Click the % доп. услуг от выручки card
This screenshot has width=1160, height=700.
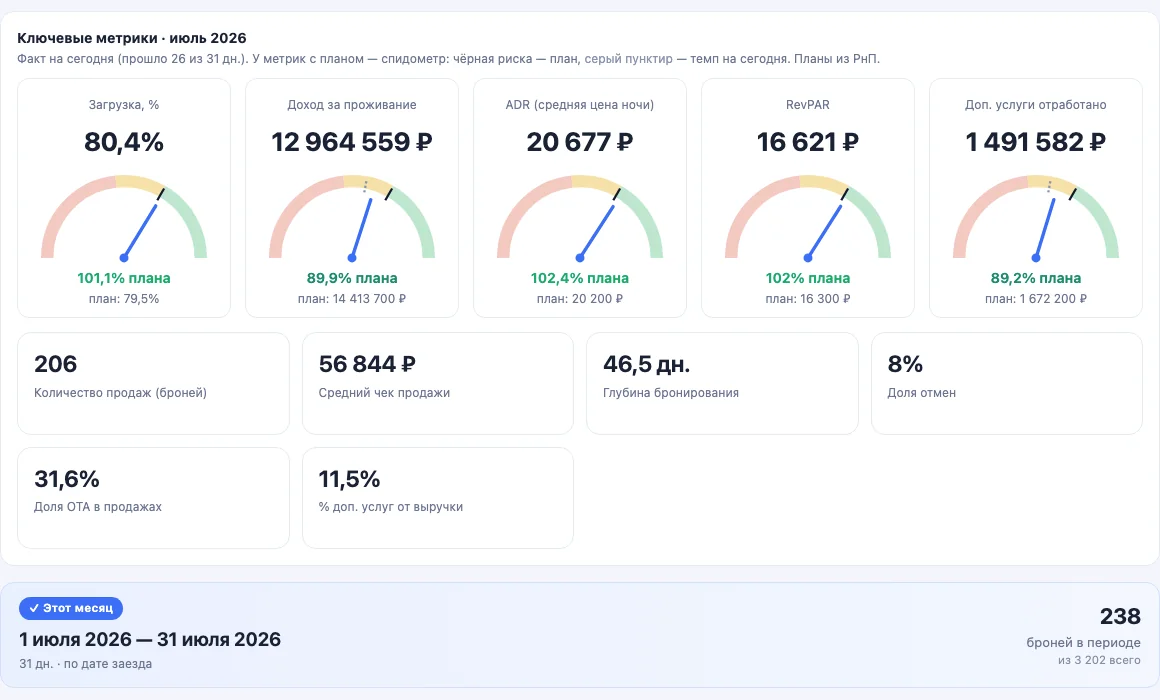coord(438,498)
